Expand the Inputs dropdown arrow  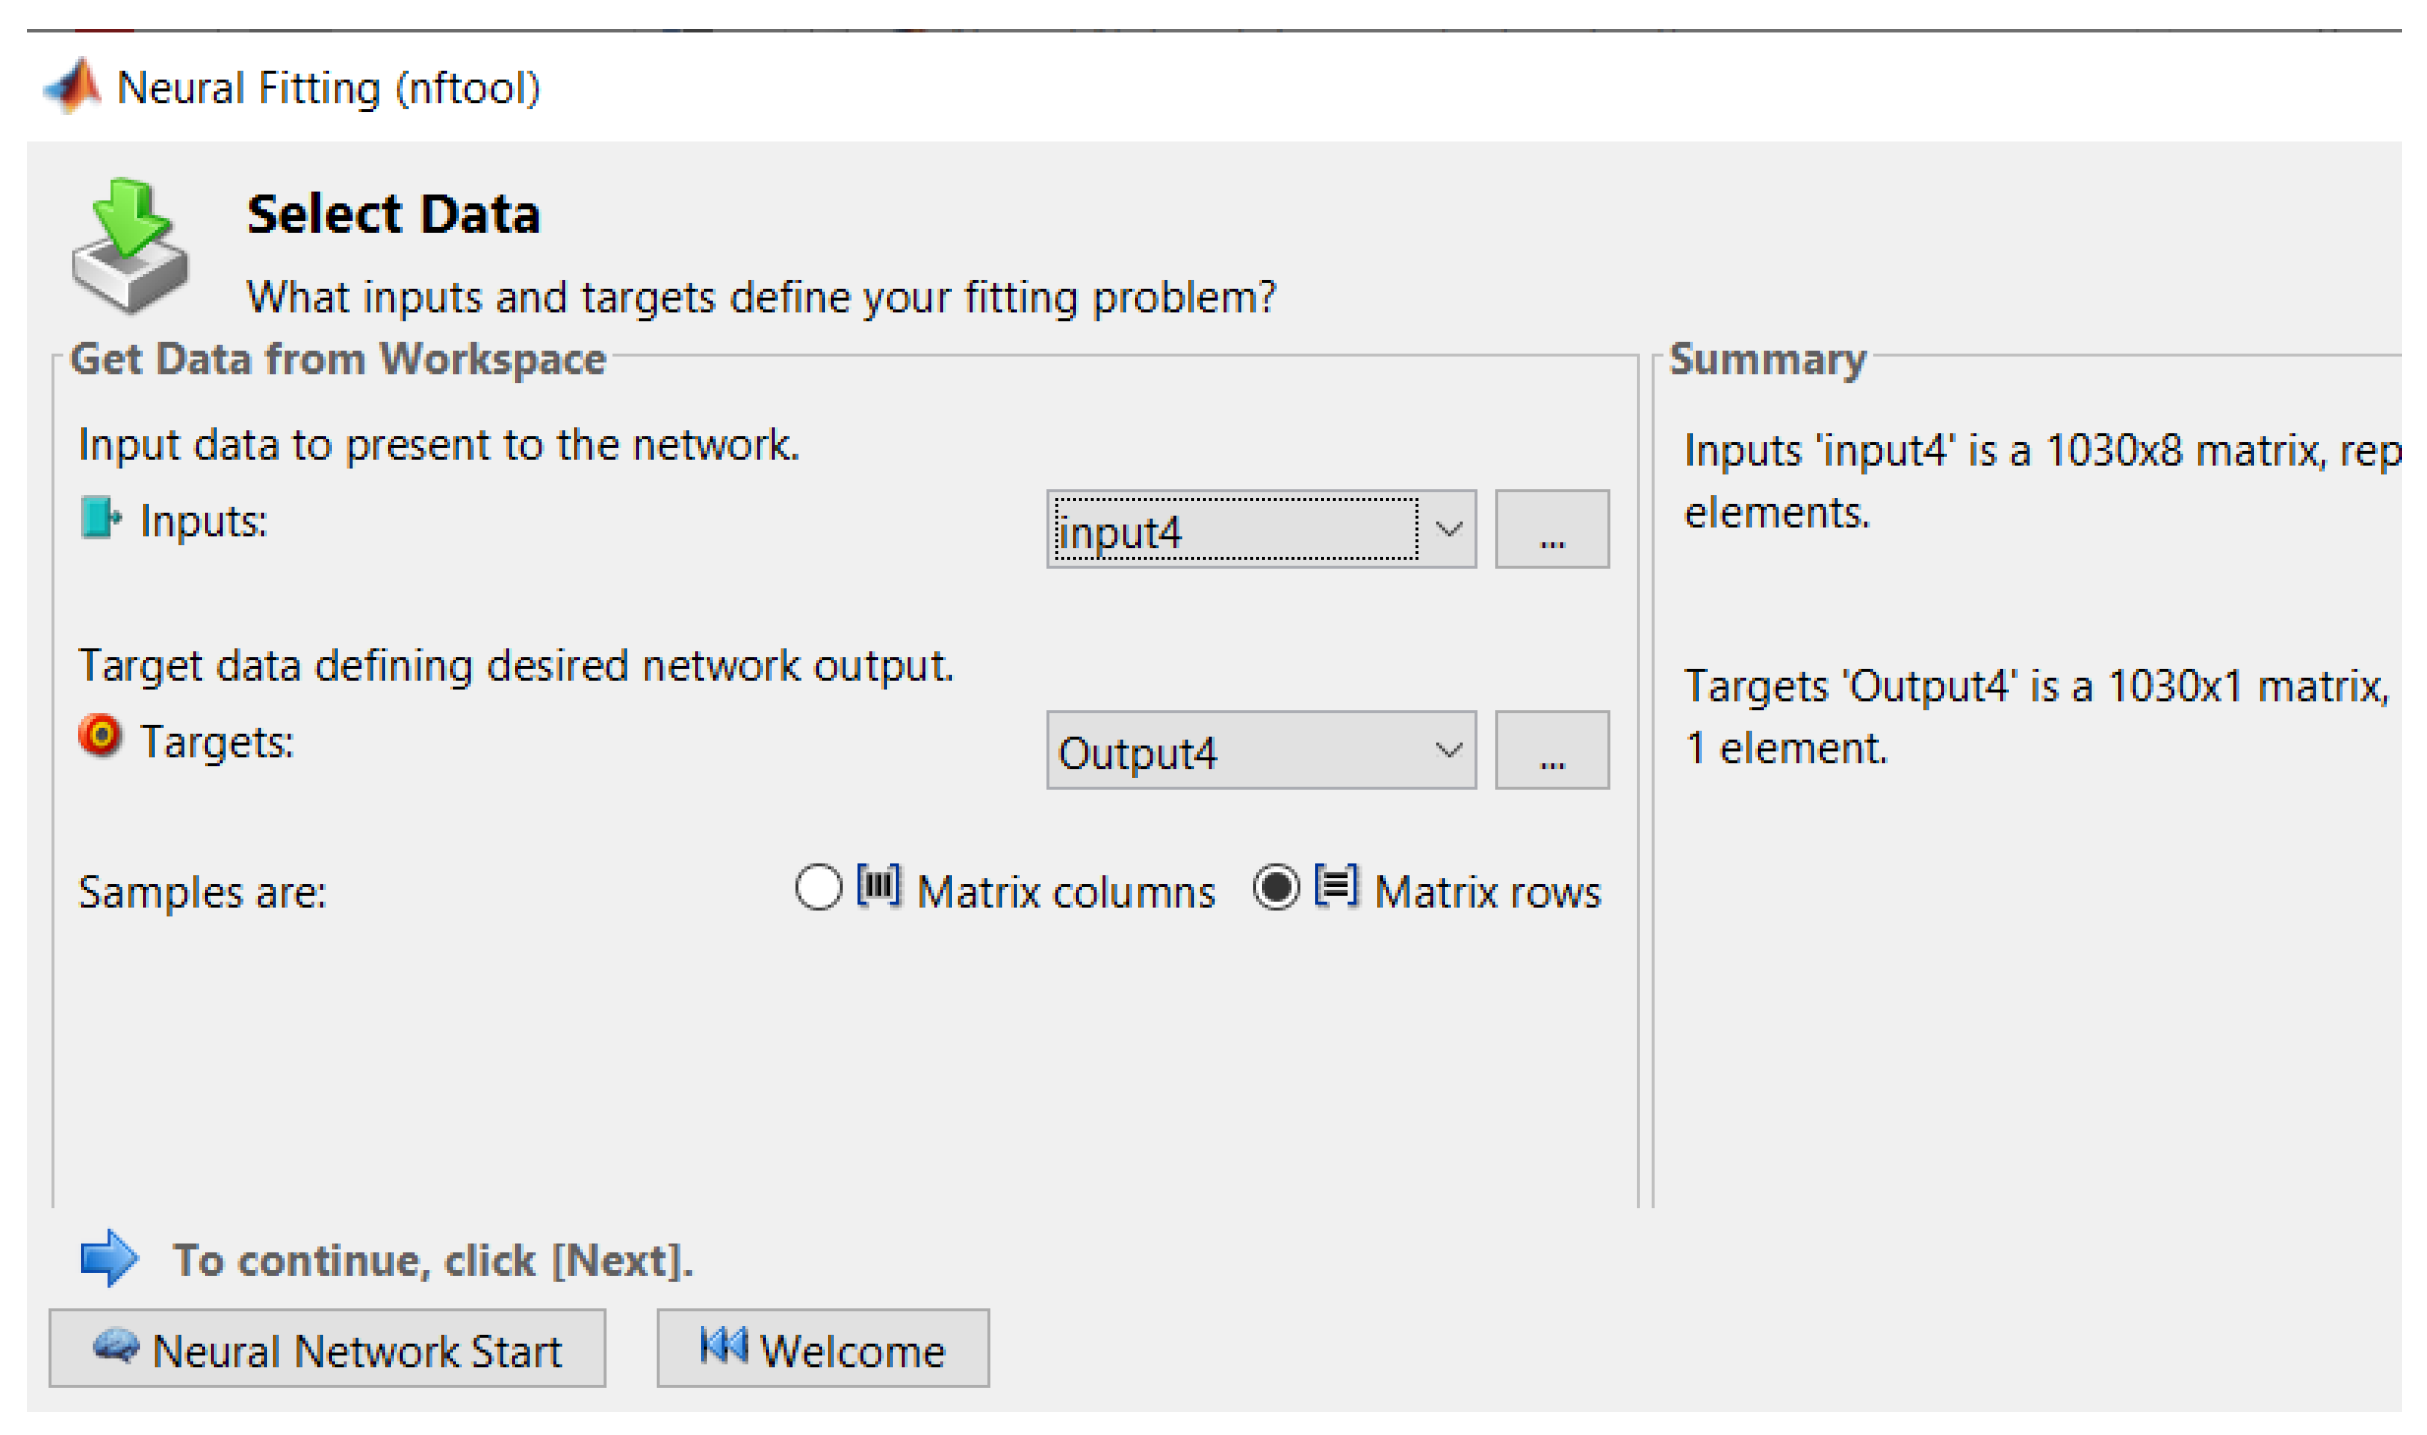tap(1449, 530)
